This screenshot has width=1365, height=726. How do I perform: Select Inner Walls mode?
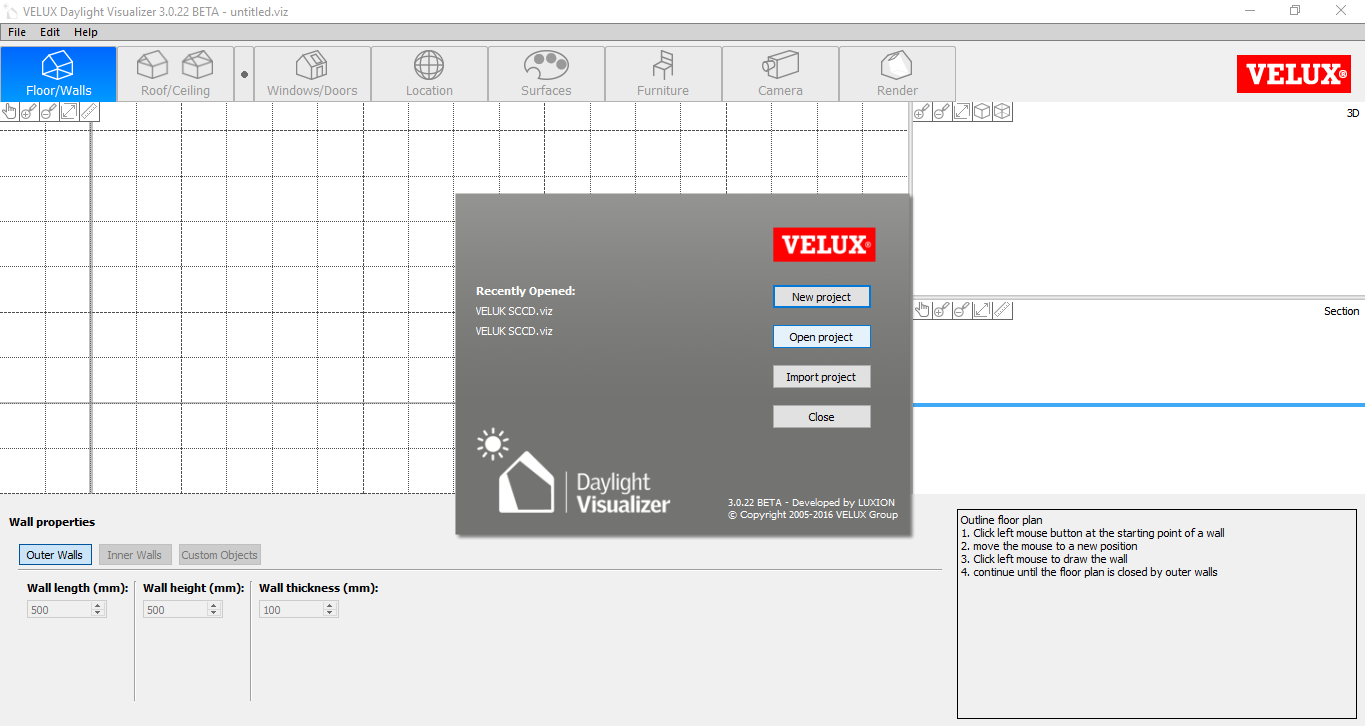click(x=135, y=555)
